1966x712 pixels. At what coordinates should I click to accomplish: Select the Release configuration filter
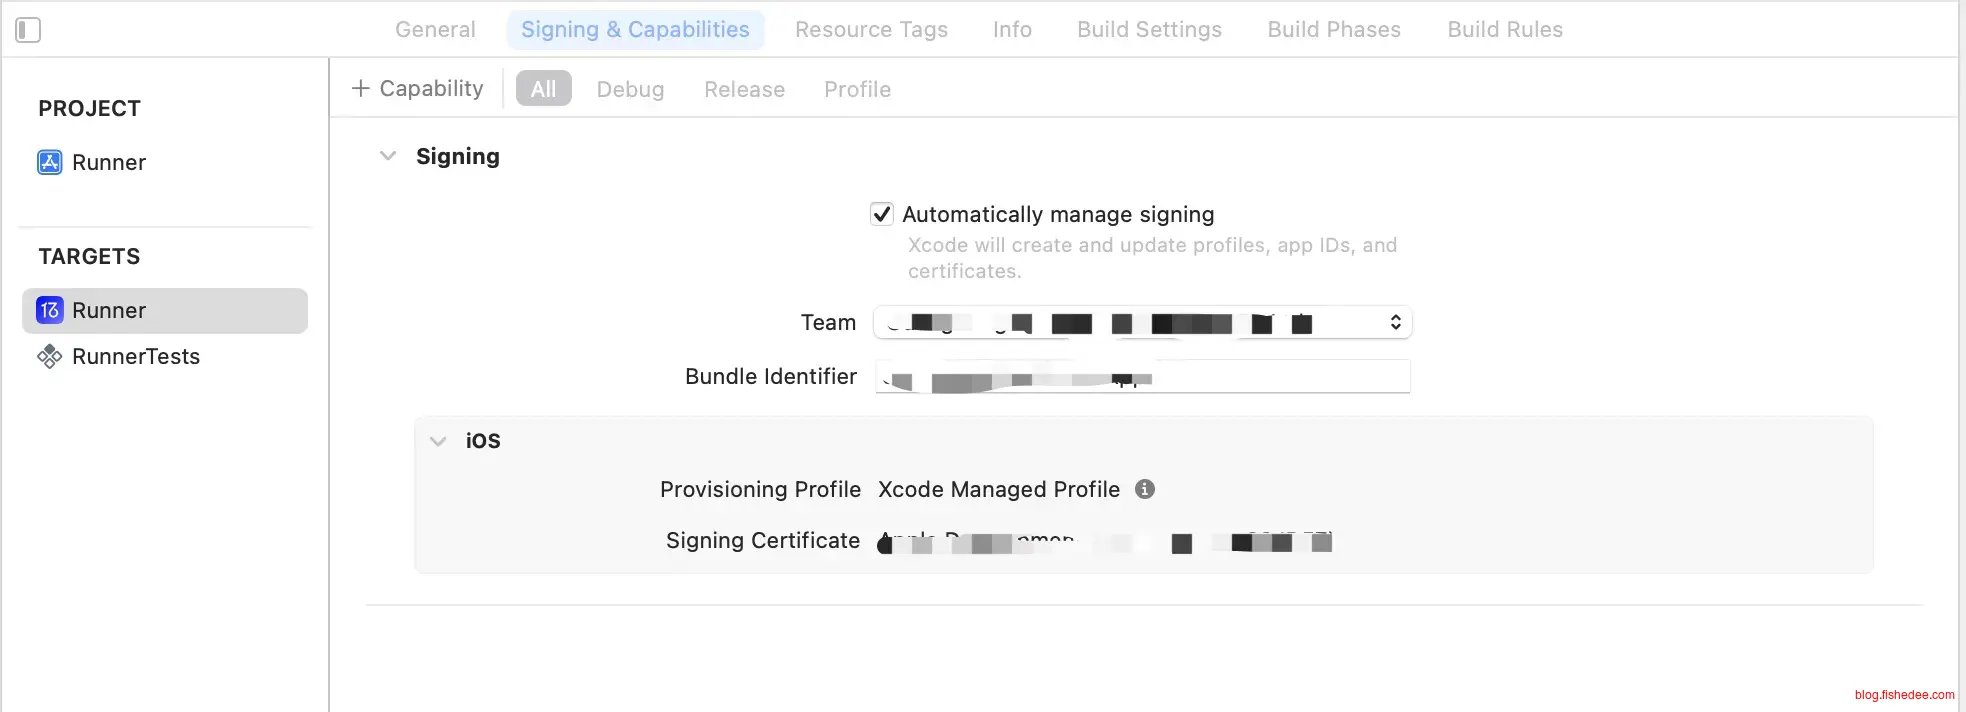(x=744, y=89)
